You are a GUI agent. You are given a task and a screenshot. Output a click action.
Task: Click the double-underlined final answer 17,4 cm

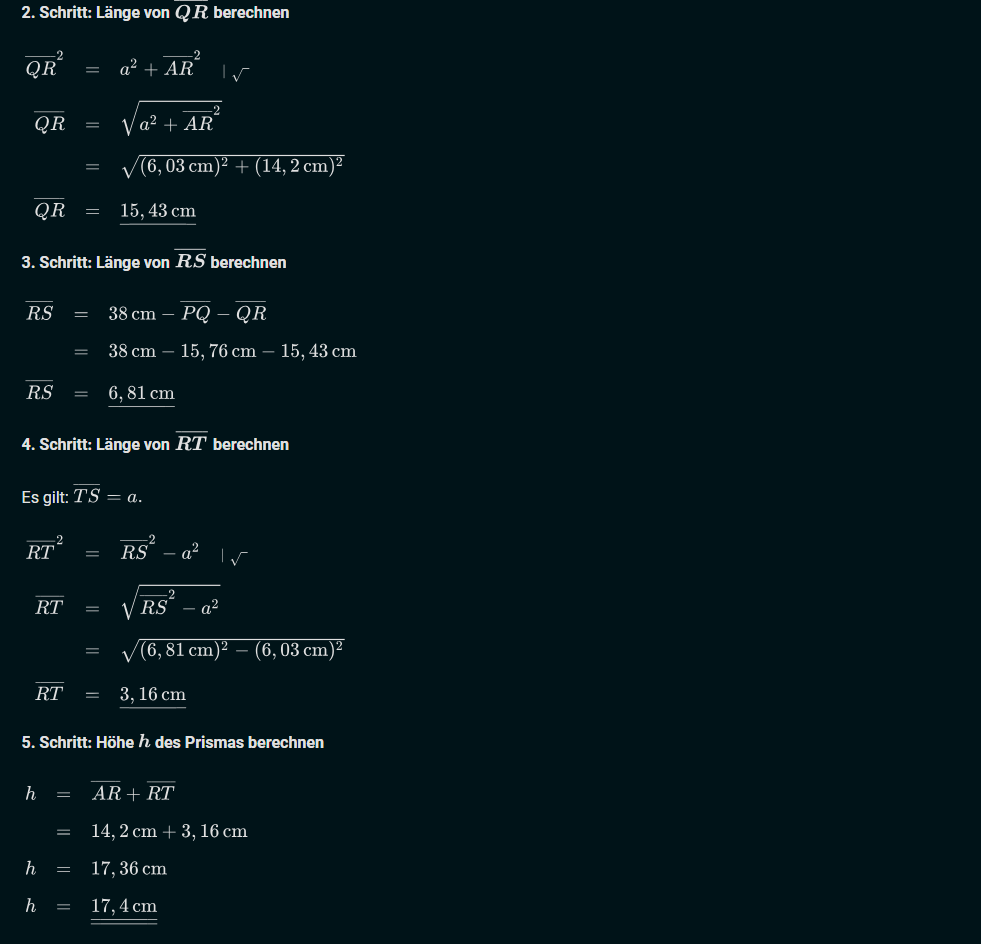124,906
